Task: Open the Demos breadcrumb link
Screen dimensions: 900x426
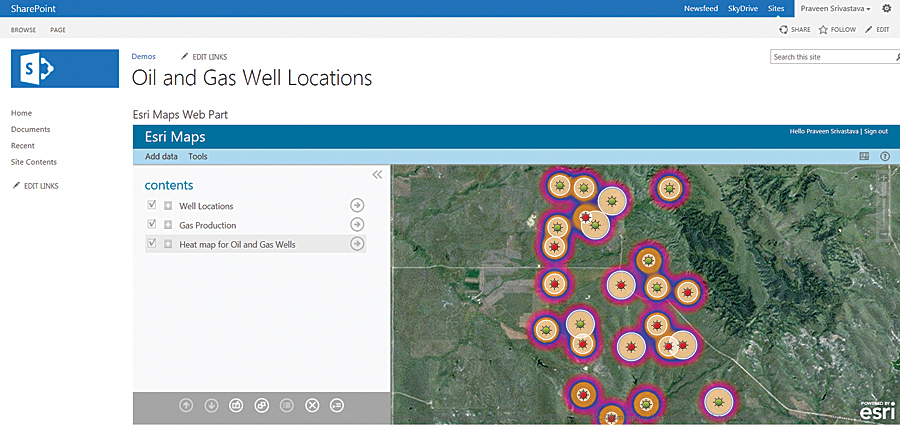Action: click(x=143, y=56)
